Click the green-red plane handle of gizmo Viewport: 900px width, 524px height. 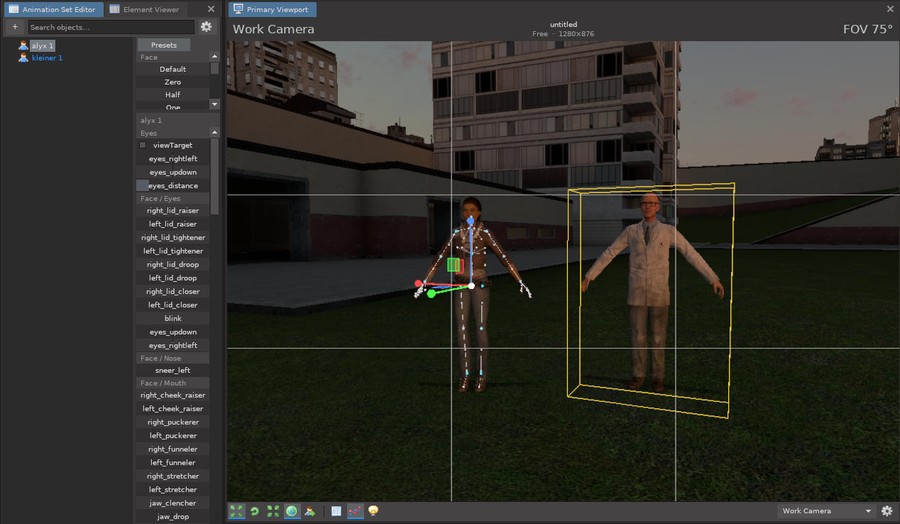coord(455,265)
